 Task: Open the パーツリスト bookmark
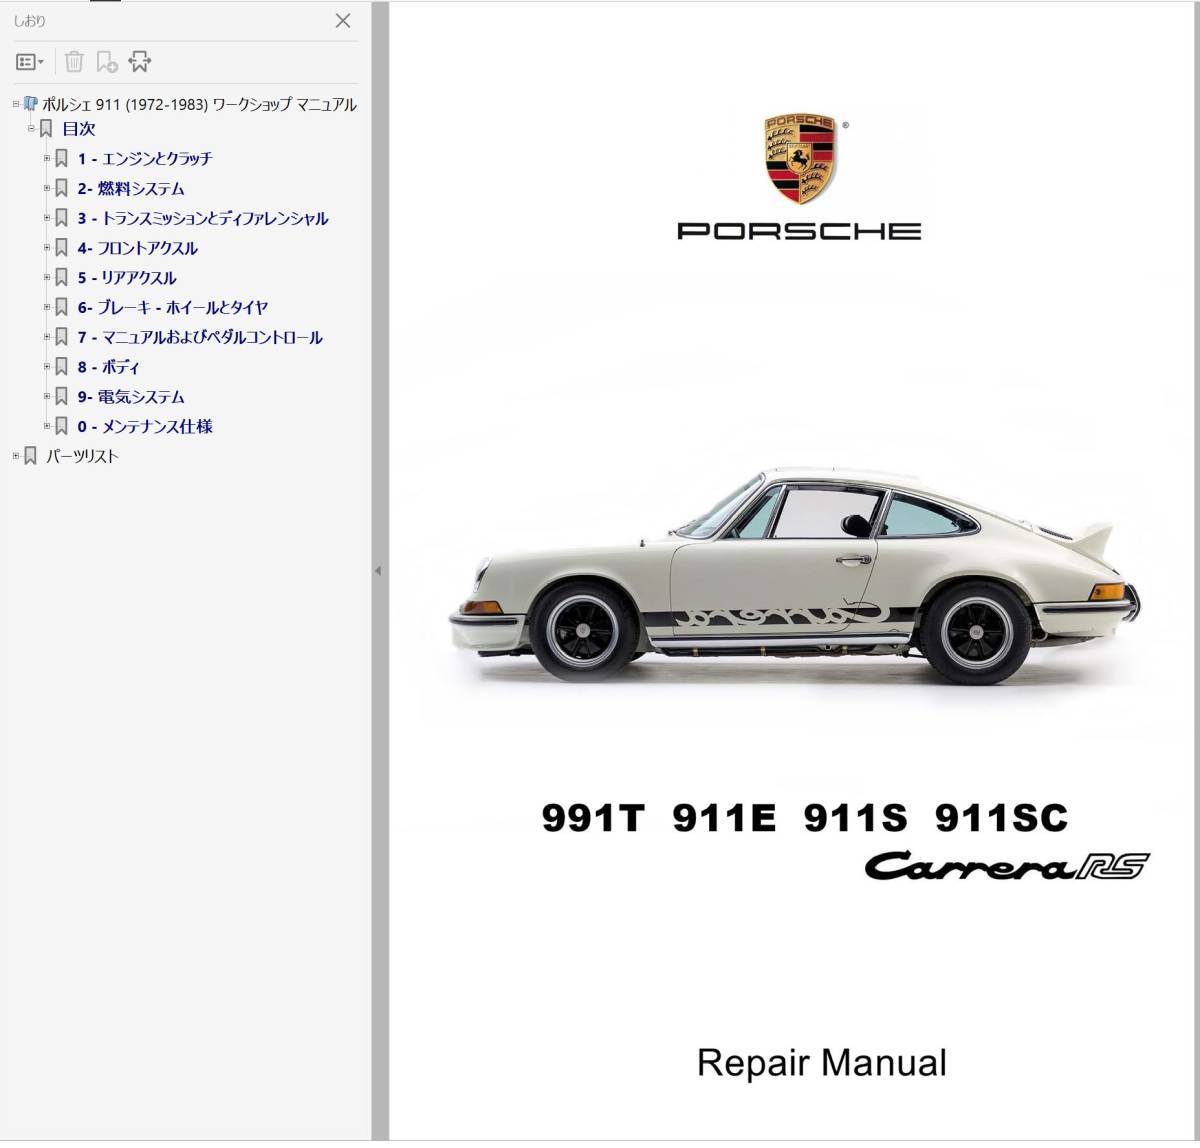tap(82, 456)
